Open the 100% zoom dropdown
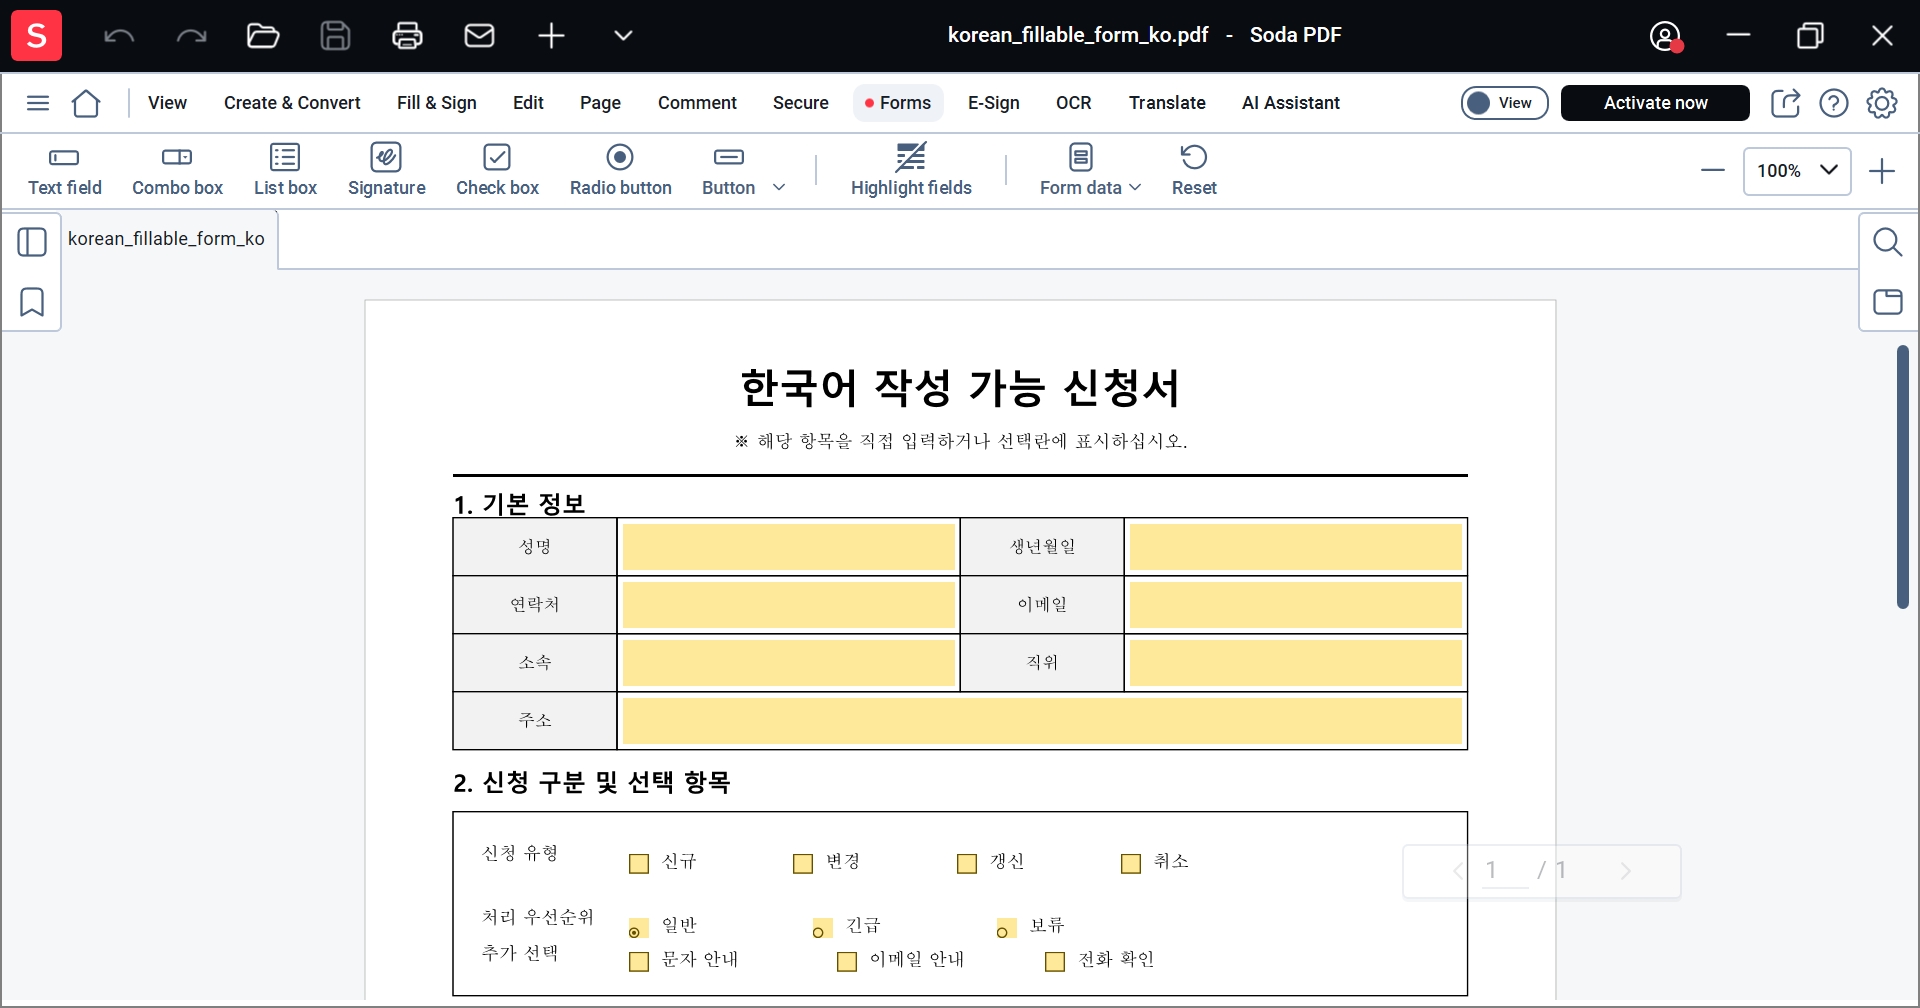Screen dimensions: 1920x1008 1797,171
